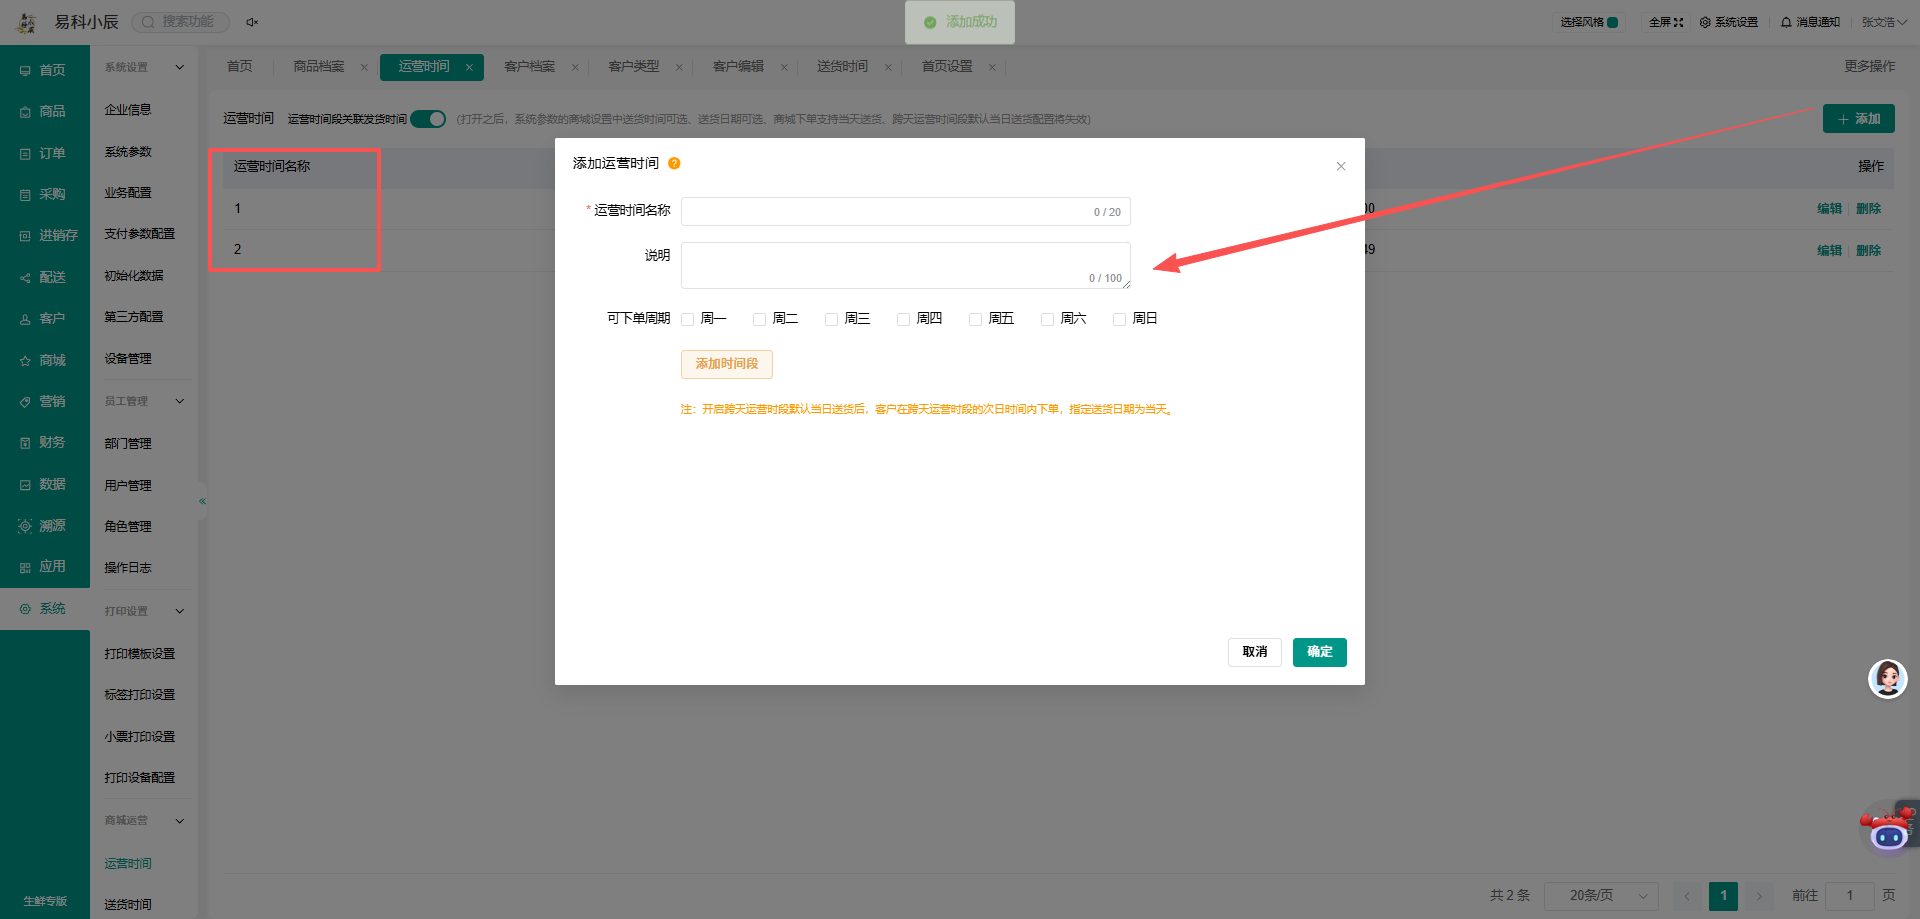This screenshot has height=919, width=1920.
Task: Open the 张文浩 user dropdown
Action: click(1884, 22)
